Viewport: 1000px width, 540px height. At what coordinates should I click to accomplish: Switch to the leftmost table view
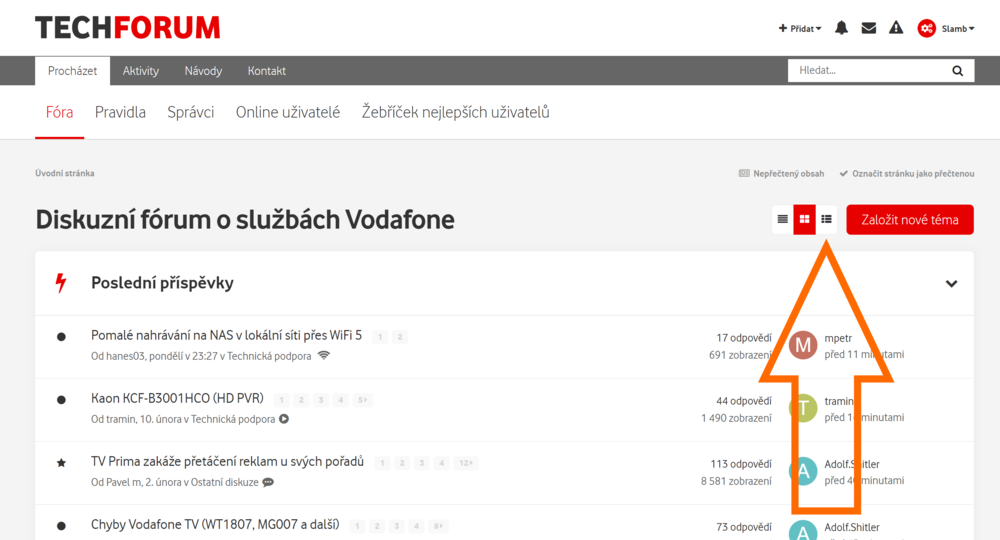coord(783,219)
